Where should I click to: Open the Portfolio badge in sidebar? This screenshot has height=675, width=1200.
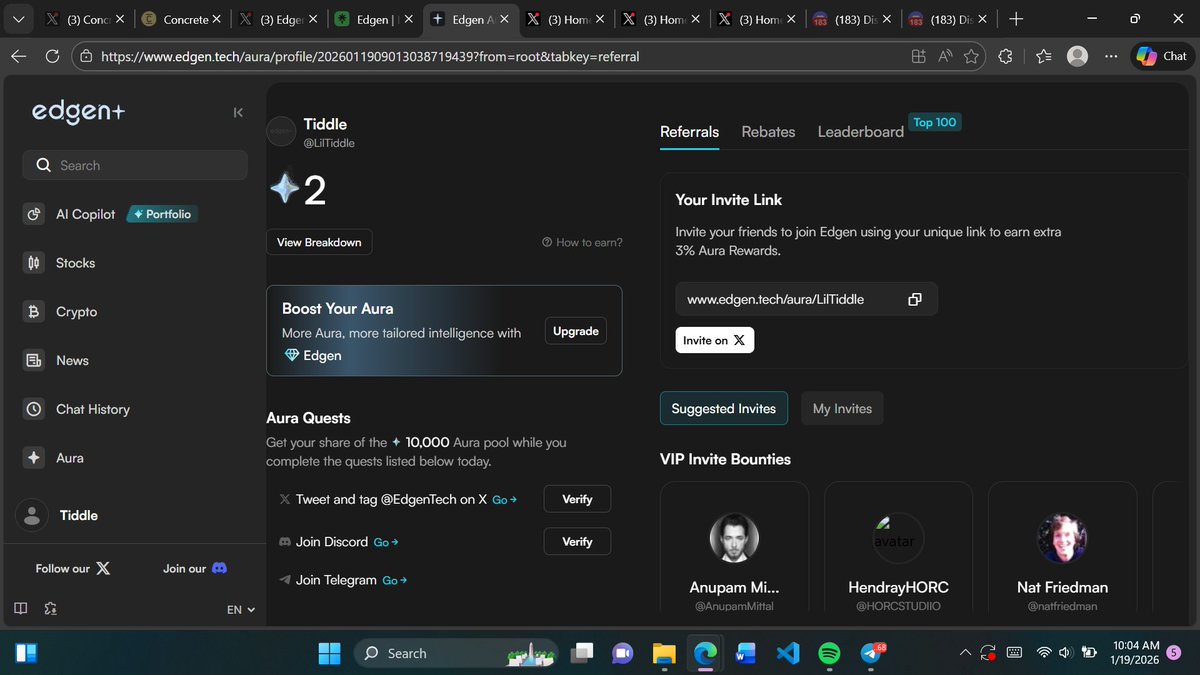pos(161,214)
